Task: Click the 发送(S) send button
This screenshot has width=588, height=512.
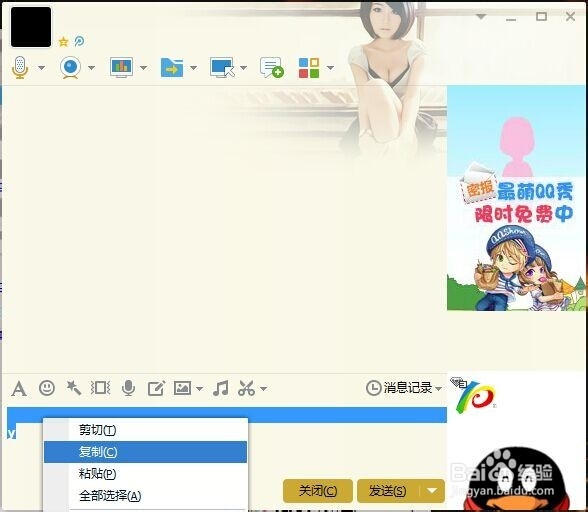Action: coord(388,491)
